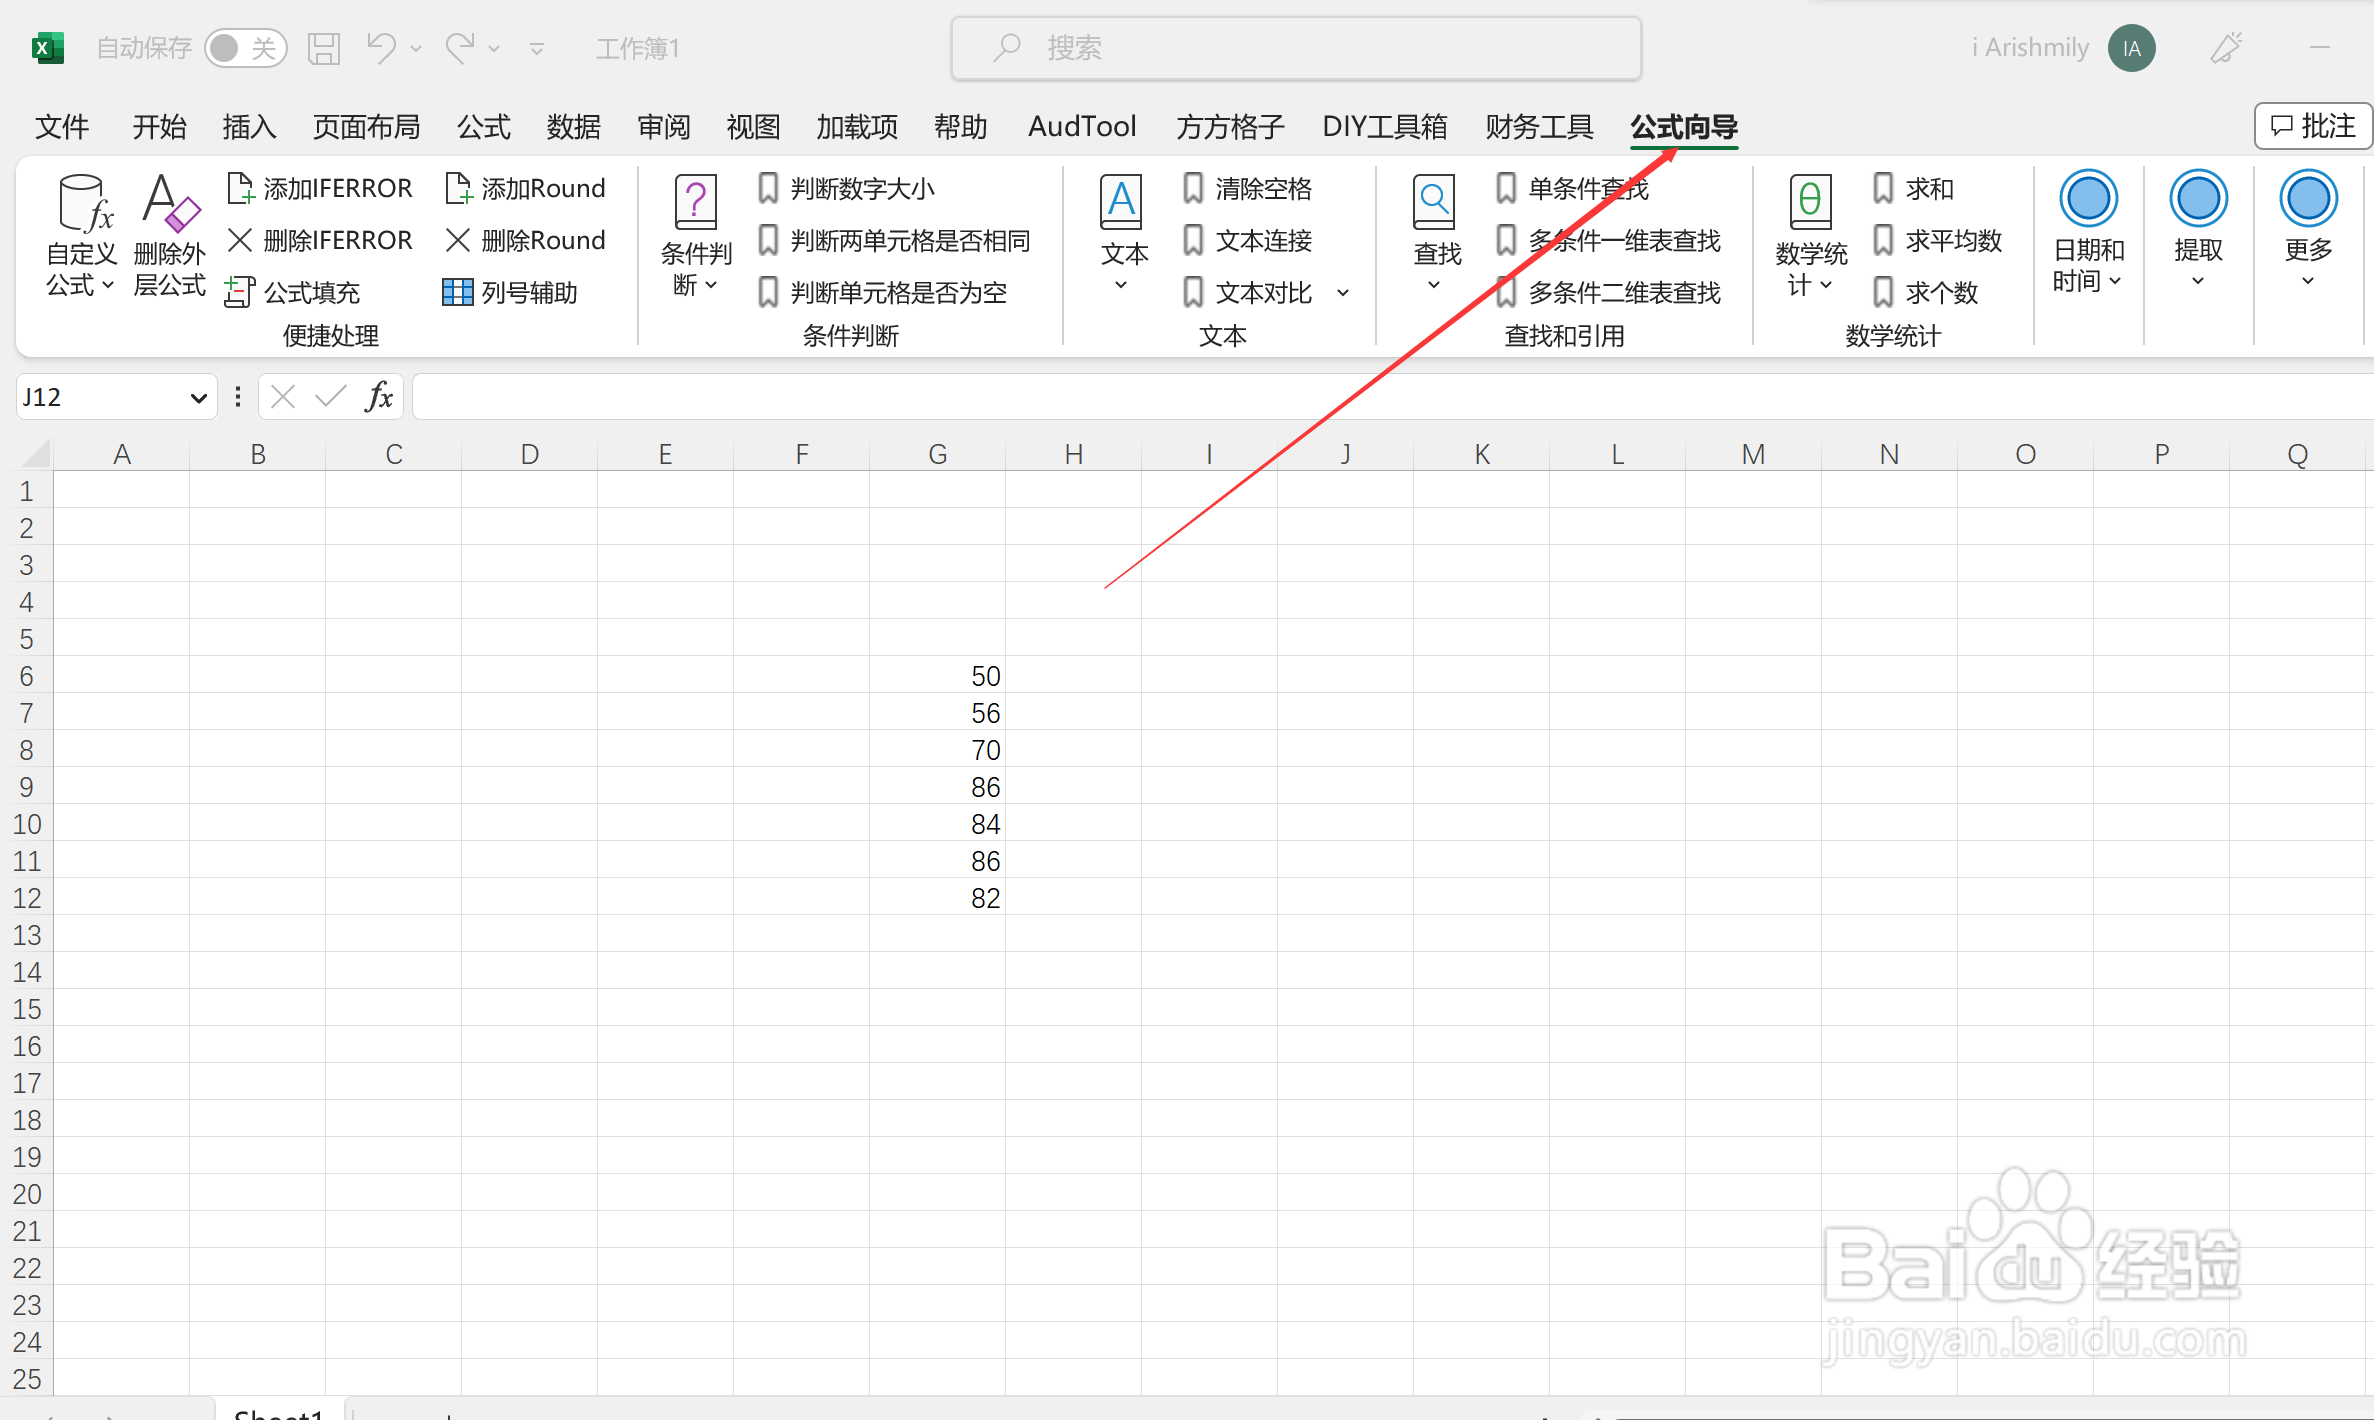This screenshot has width=2374, height=1420.
Task: Open the AudTool ribbon tab
Action: point(1081,127)
